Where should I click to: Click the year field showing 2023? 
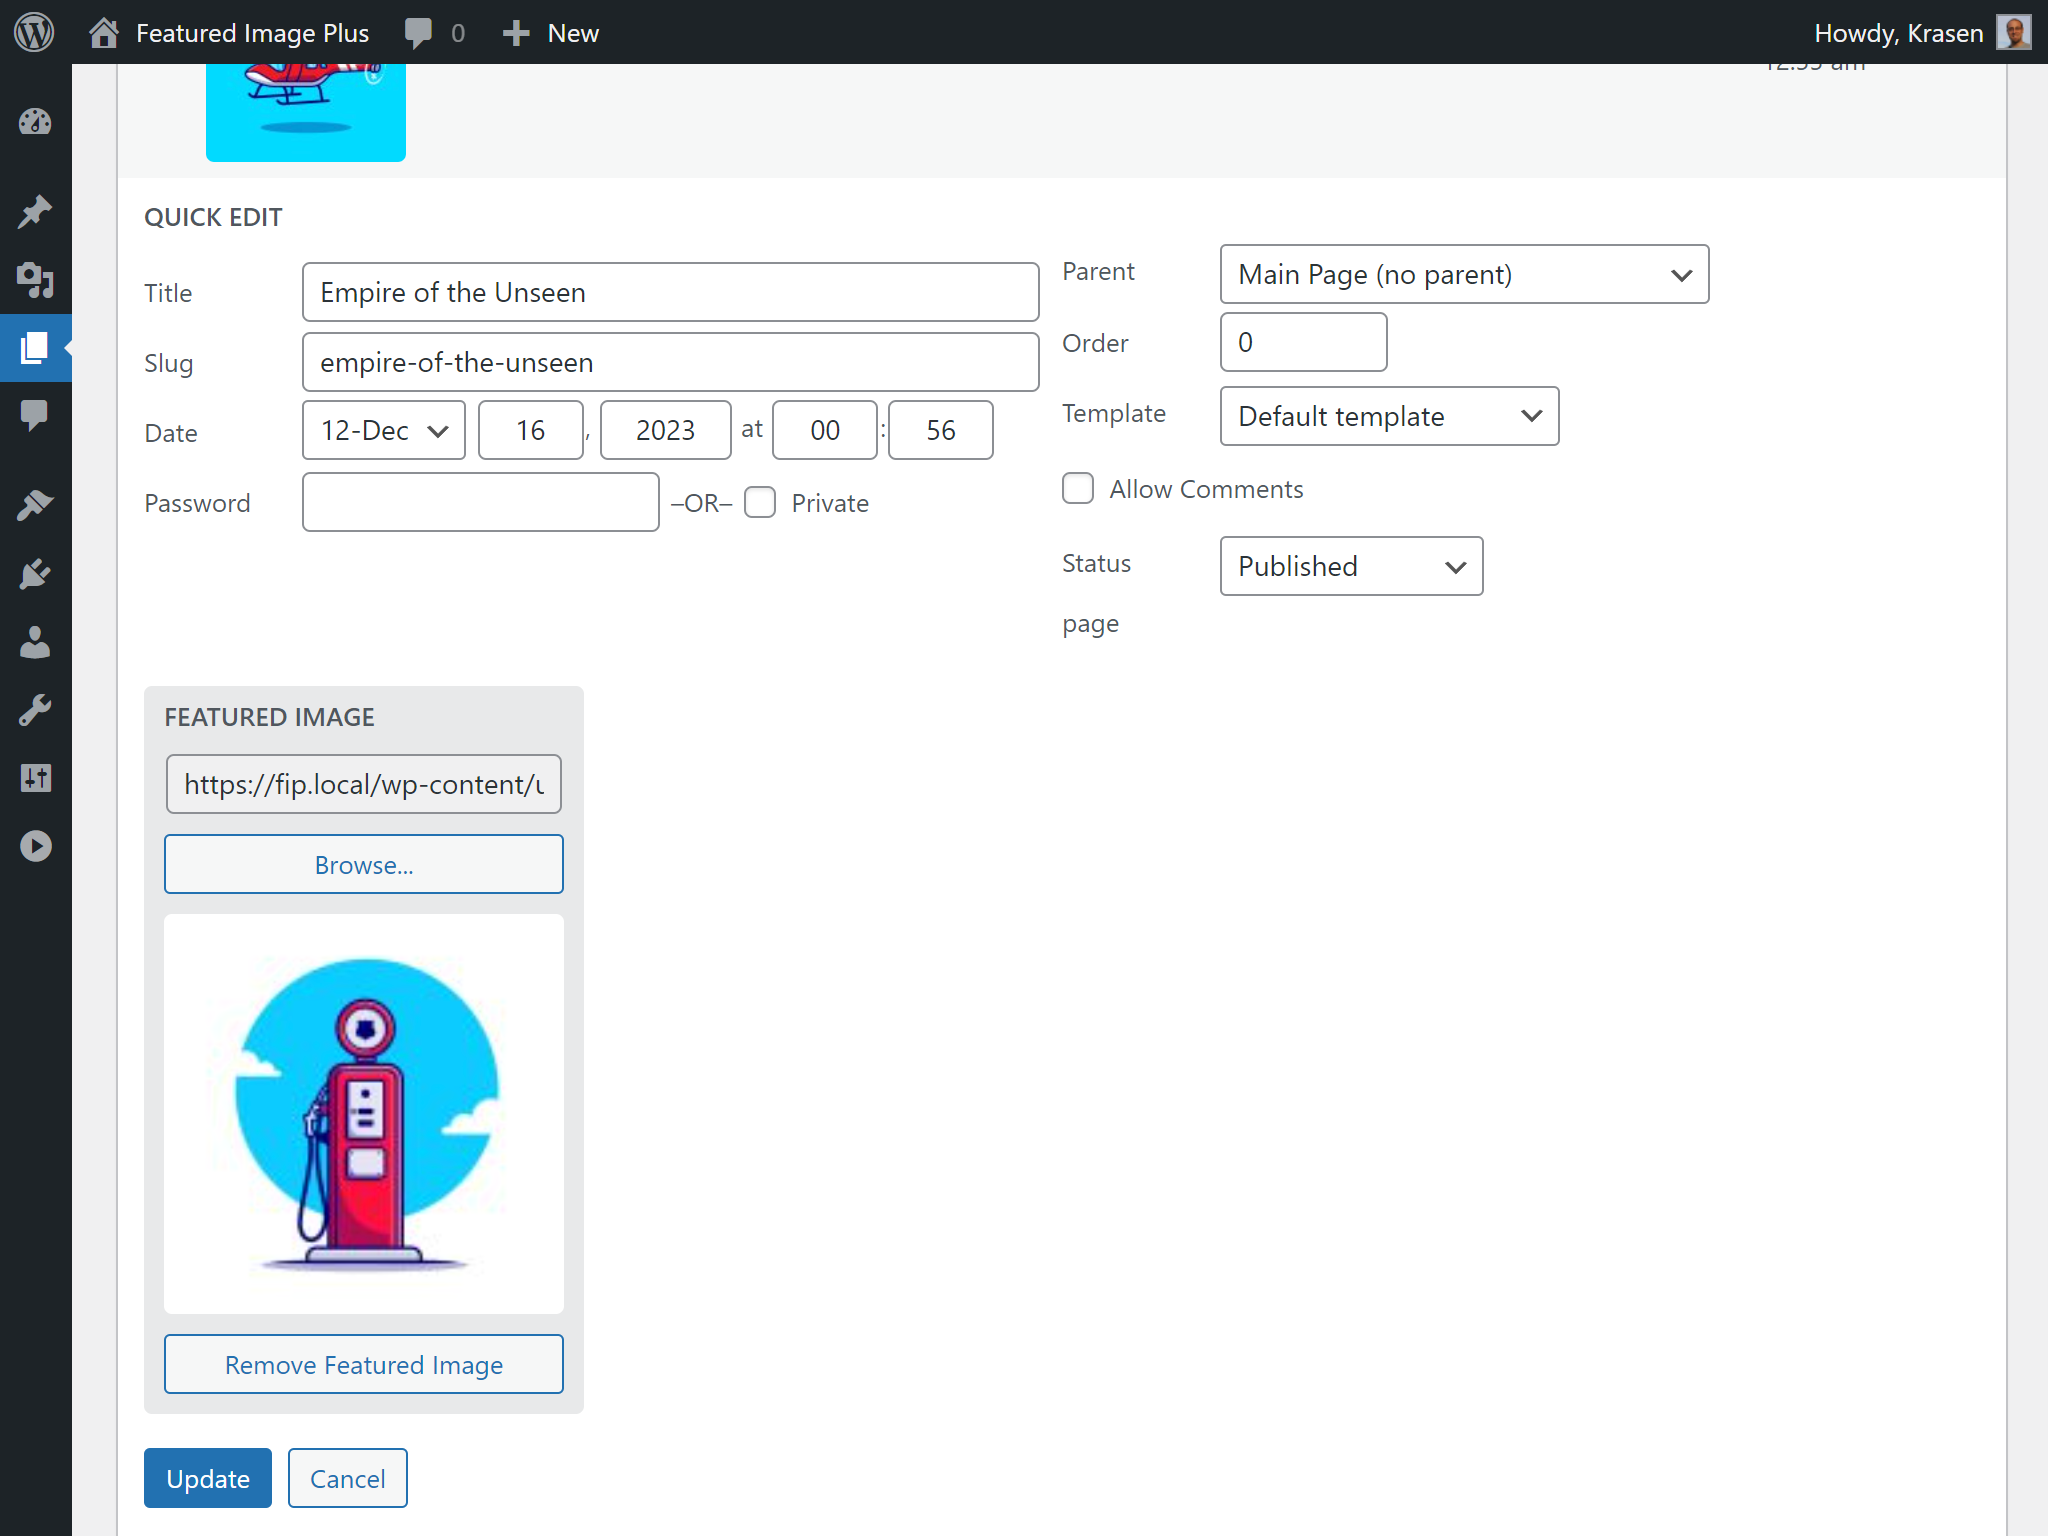click(x=665, y=430)
